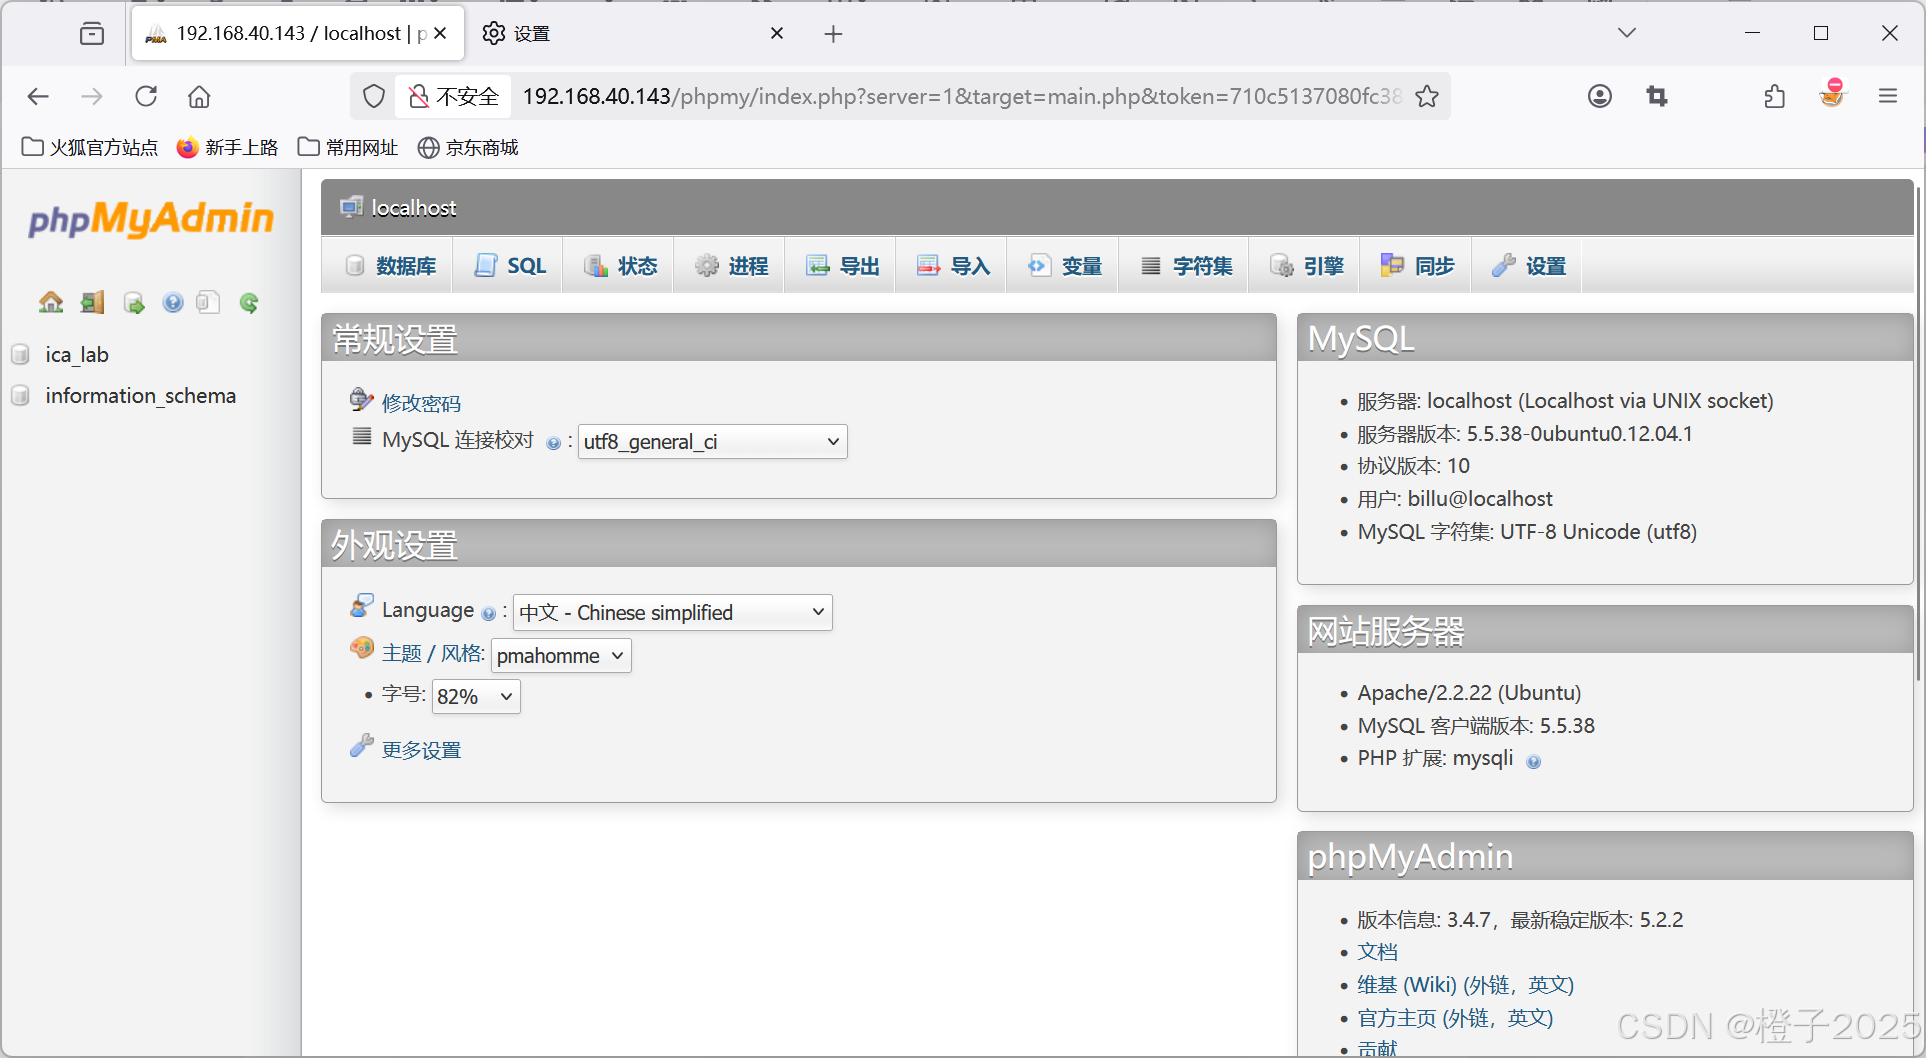Click the screenshot crop toolbar icon
Image resolution: width=1926 pixels, height=1058 pixels.
pyautogui.click(x=1657, y=96)
